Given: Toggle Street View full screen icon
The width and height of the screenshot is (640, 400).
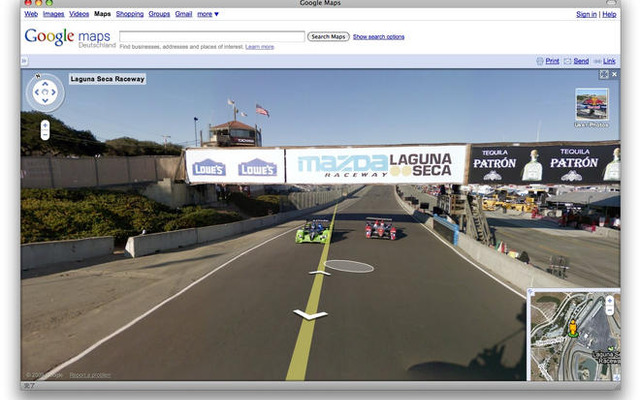Looking at the screenshot, I should tap(604, 74).
